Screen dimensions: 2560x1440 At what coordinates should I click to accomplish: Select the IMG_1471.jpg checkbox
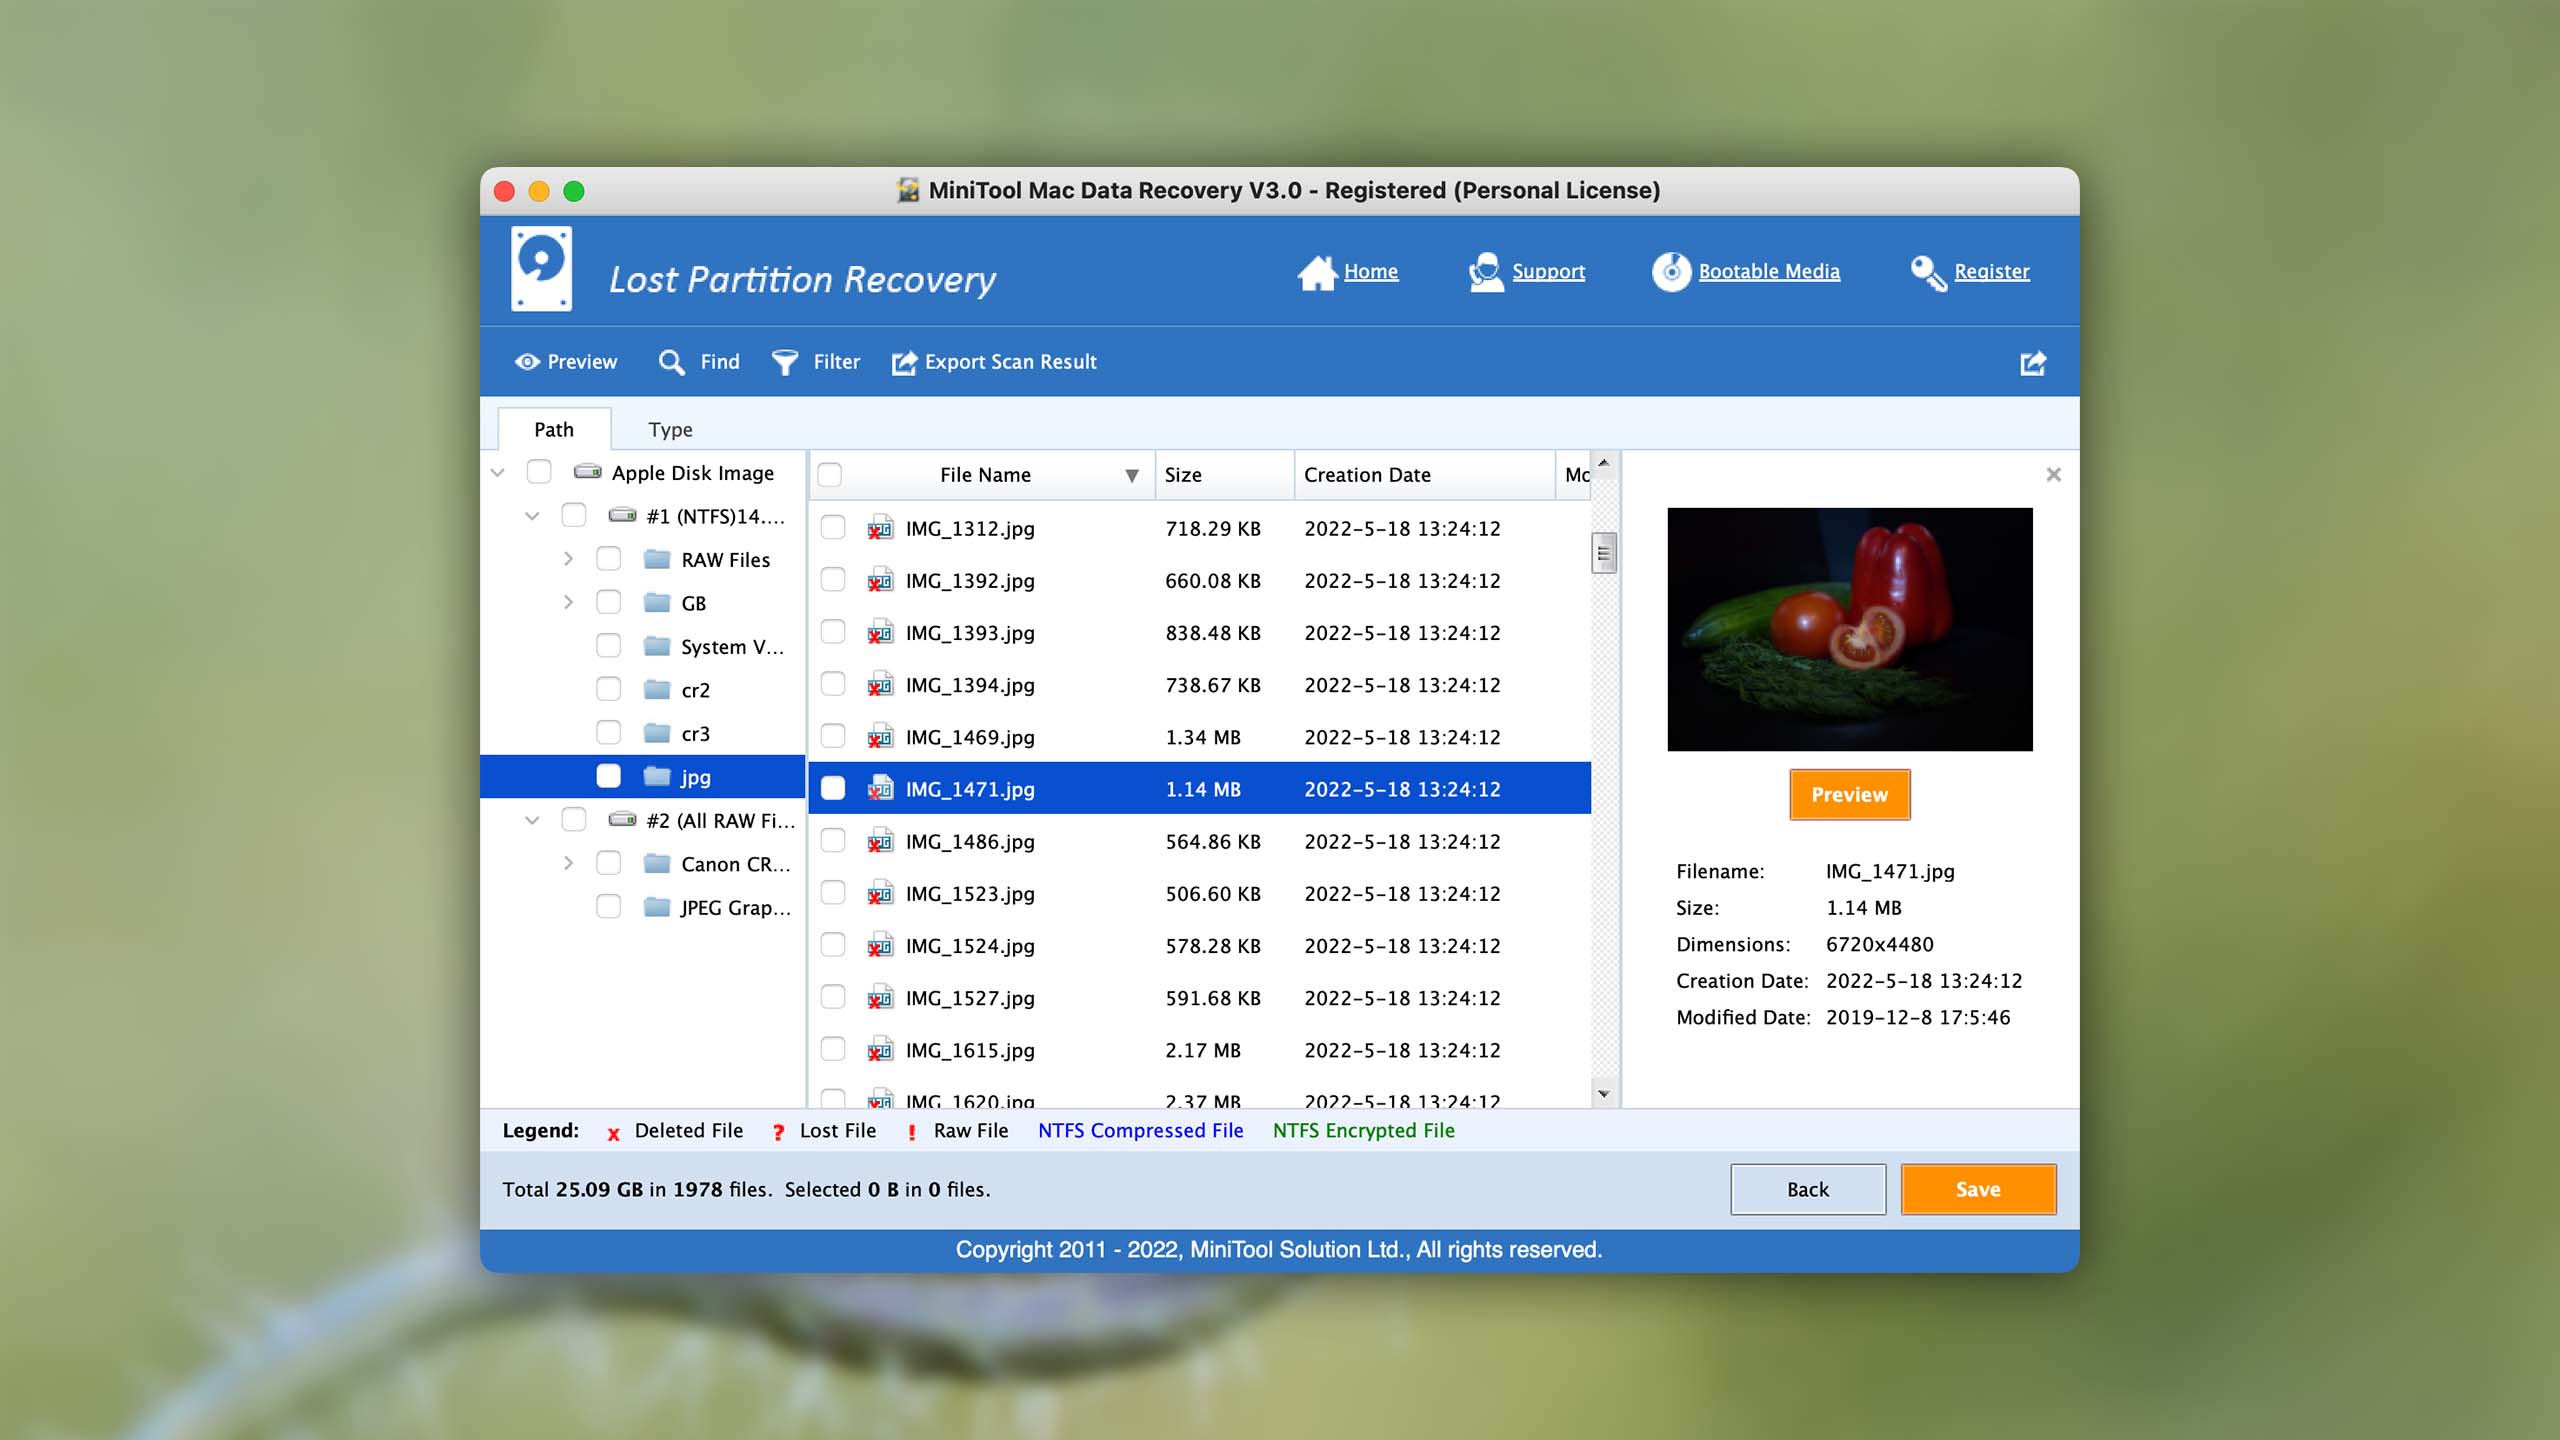pos(832,789)
